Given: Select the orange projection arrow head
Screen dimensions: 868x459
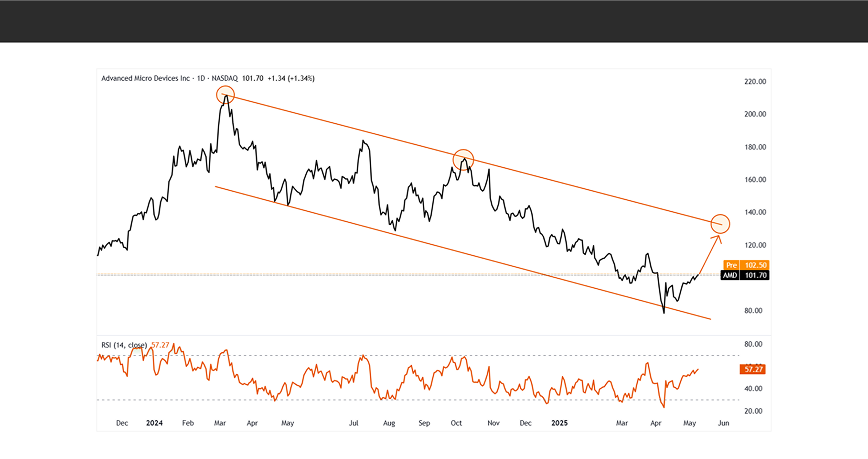Looking at the screenshot, I should [716, 236].
